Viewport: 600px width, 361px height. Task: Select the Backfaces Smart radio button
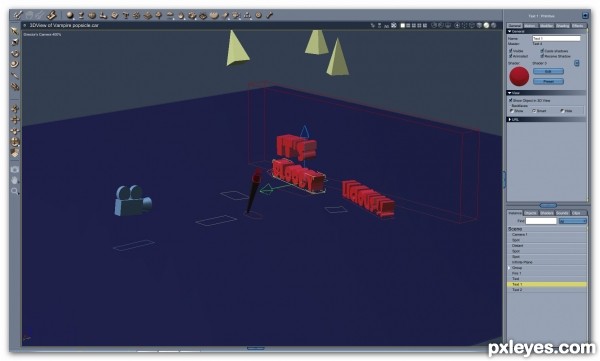pos(534,111)
